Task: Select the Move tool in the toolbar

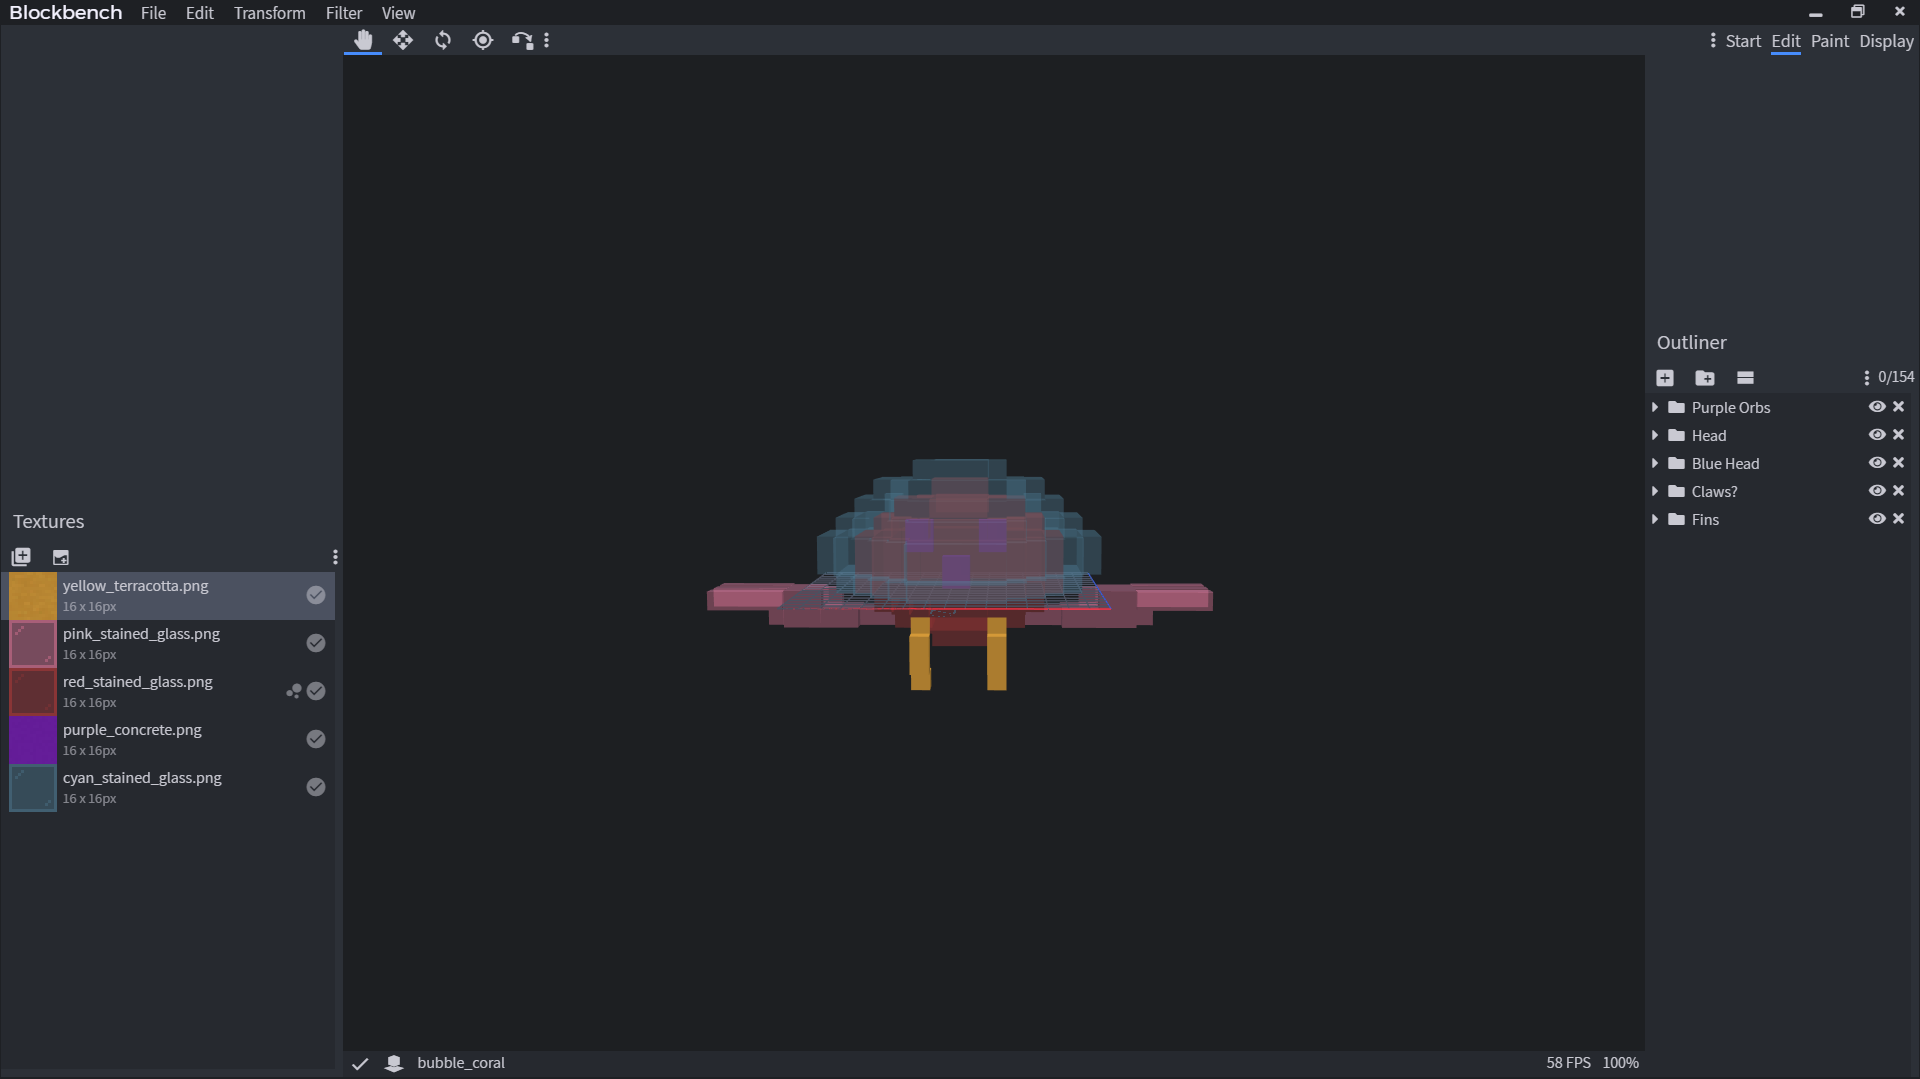Action: 403,40
